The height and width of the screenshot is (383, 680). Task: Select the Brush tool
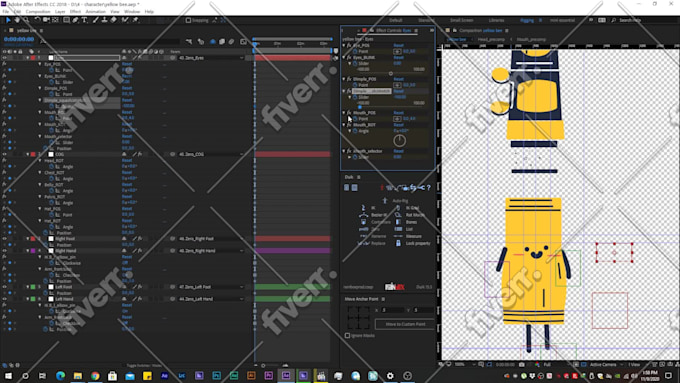(95, 20)
